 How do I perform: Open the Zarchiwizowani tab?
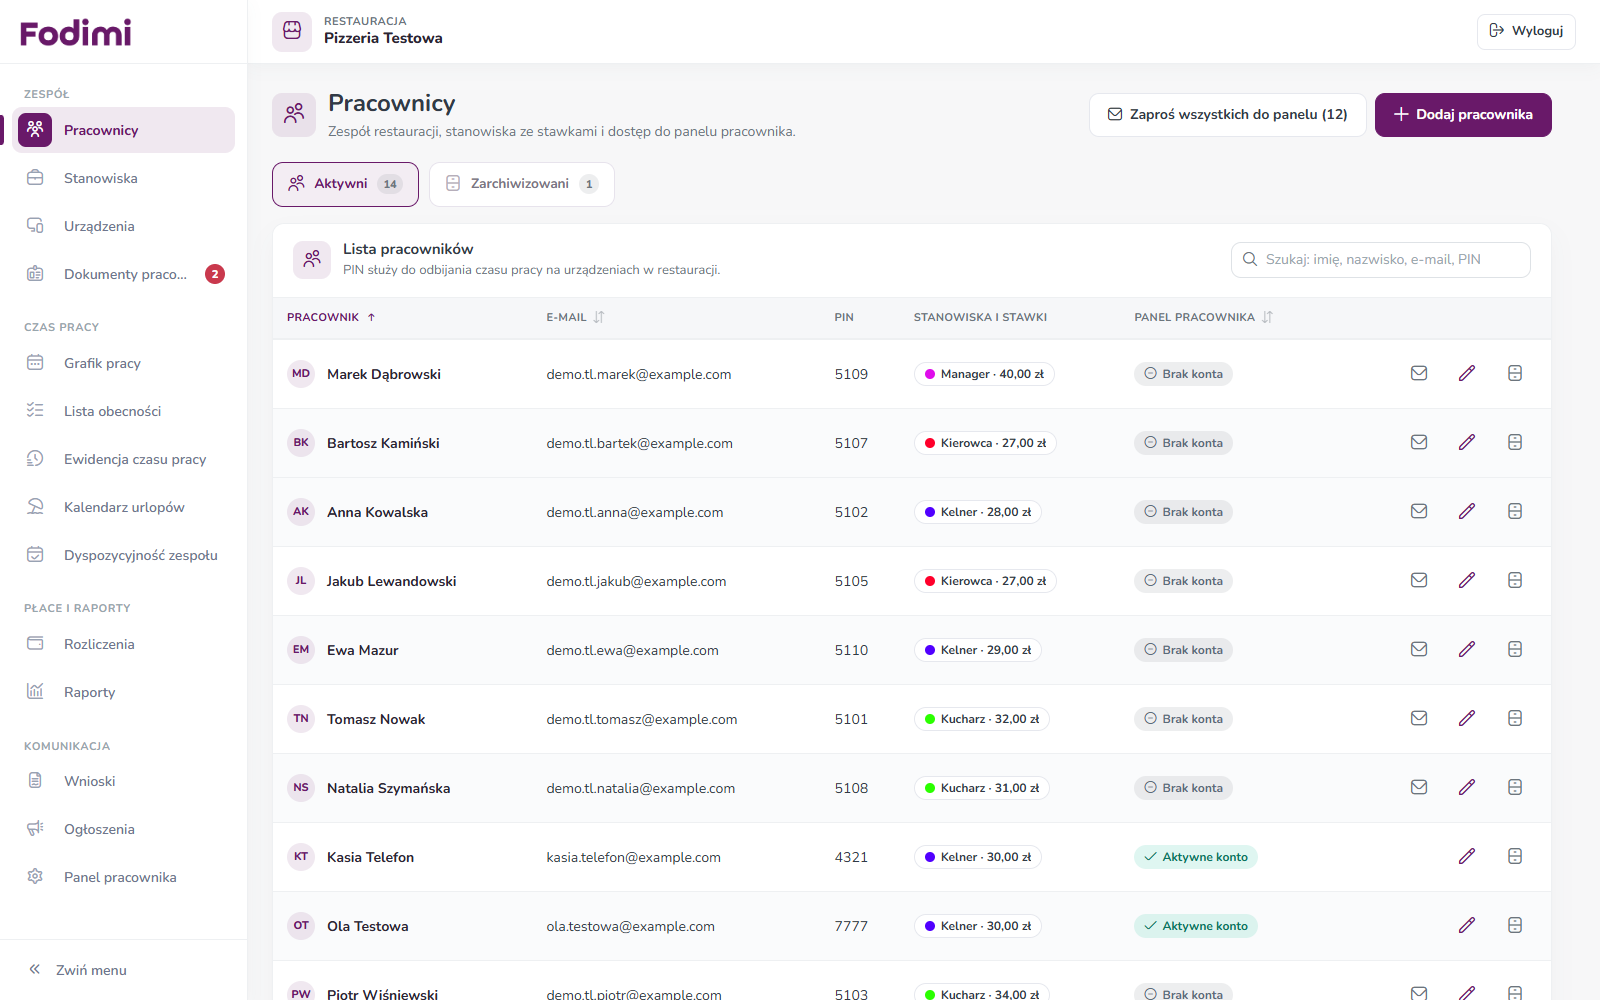pyautogui.click(x=522, y=184)
